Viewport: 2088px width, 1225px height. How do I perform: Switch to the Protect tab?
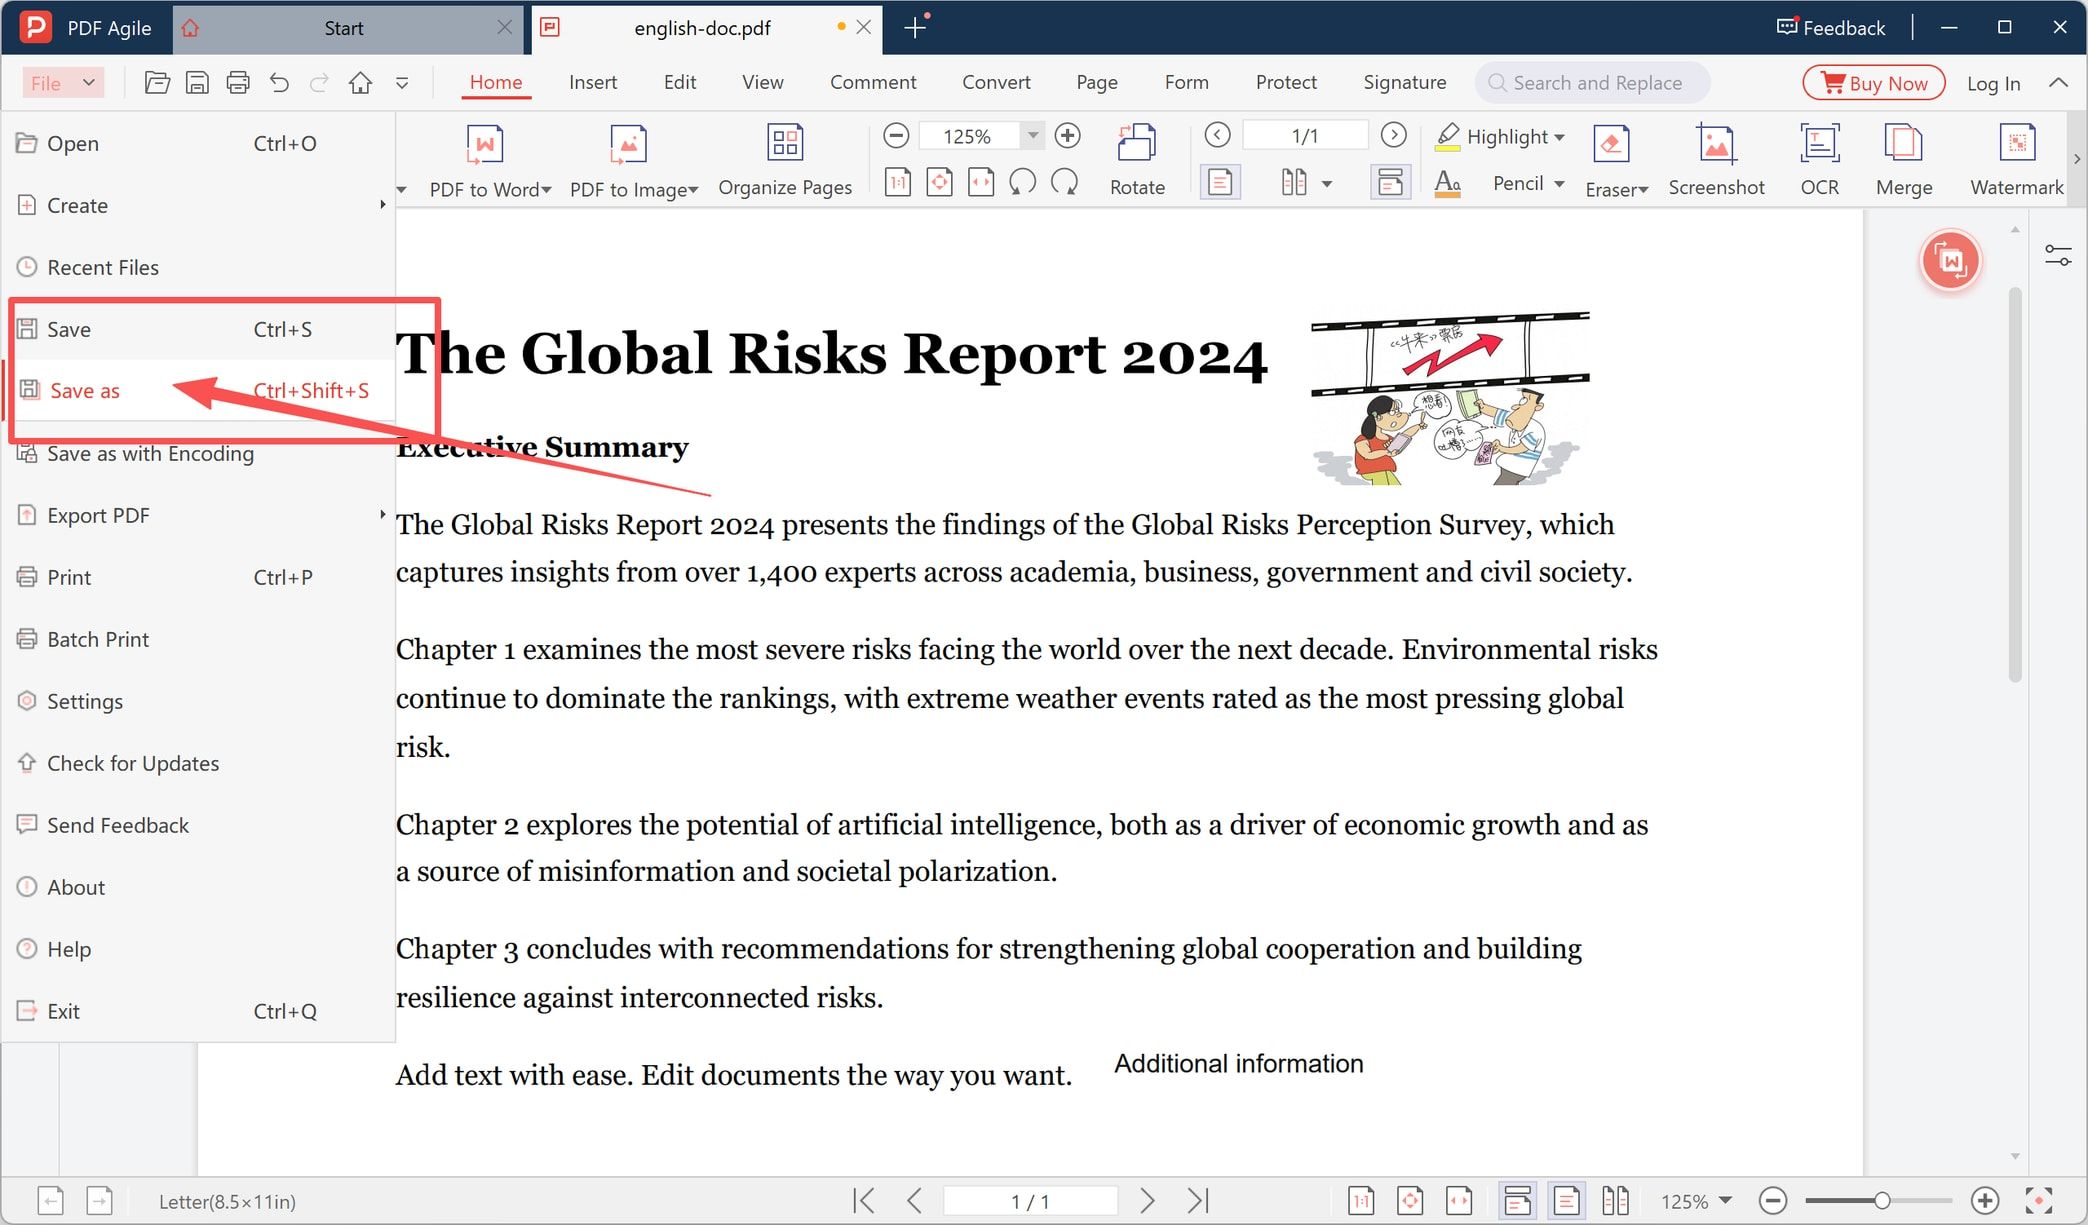click(1286, 83)
